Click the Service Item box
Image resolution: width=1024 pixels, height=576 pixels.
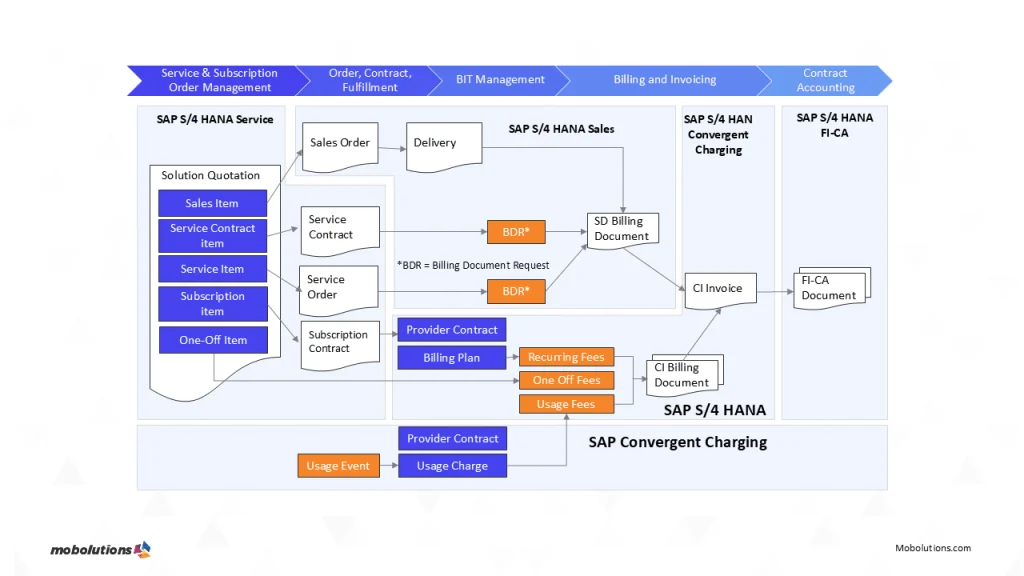click(x=212, y=269)
